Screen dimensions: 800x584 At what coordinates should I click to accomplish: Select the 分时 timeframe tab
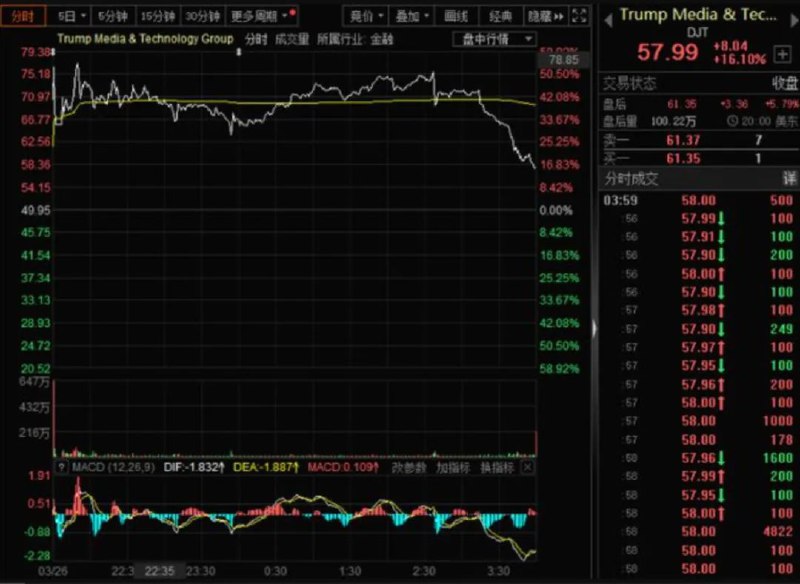tap(24, 16)
